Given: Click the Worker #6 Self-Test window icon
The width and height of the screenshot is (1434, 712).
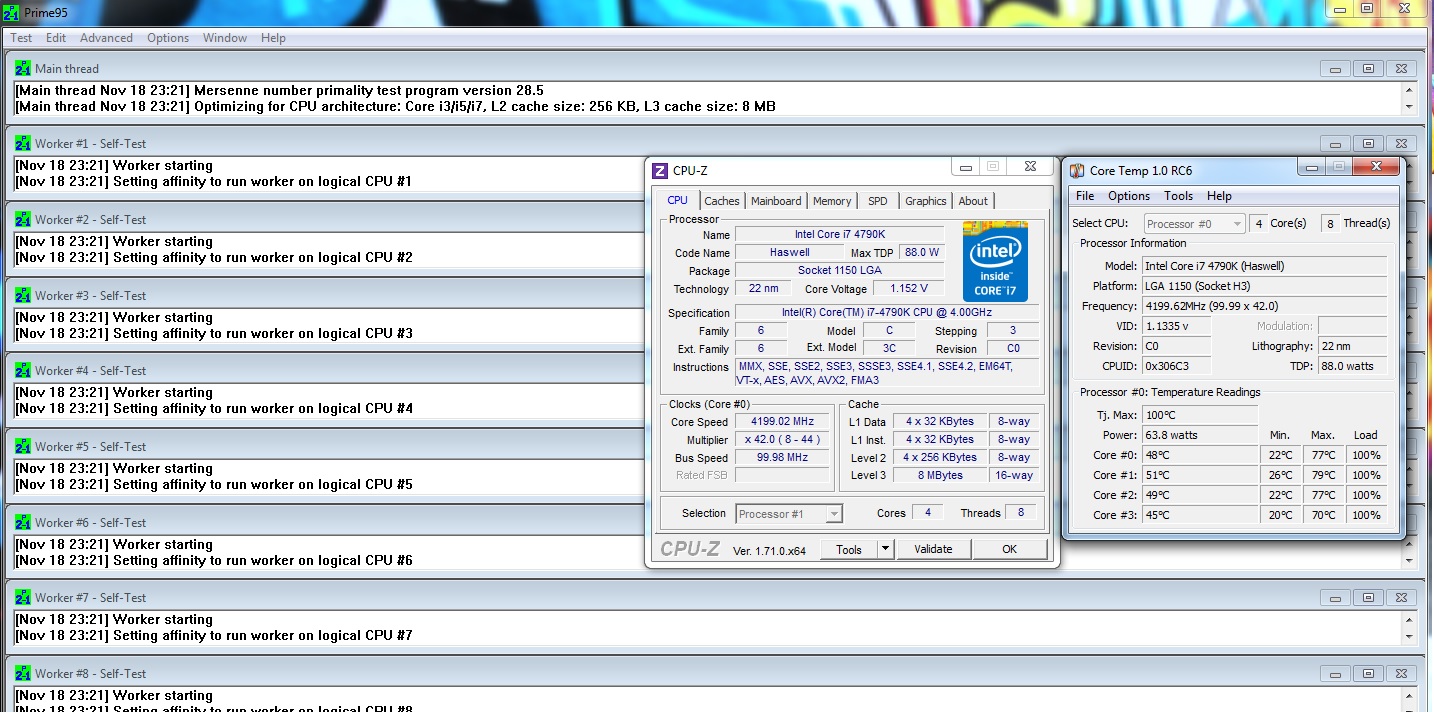Looking at the screenshot, I should (23, 522).
